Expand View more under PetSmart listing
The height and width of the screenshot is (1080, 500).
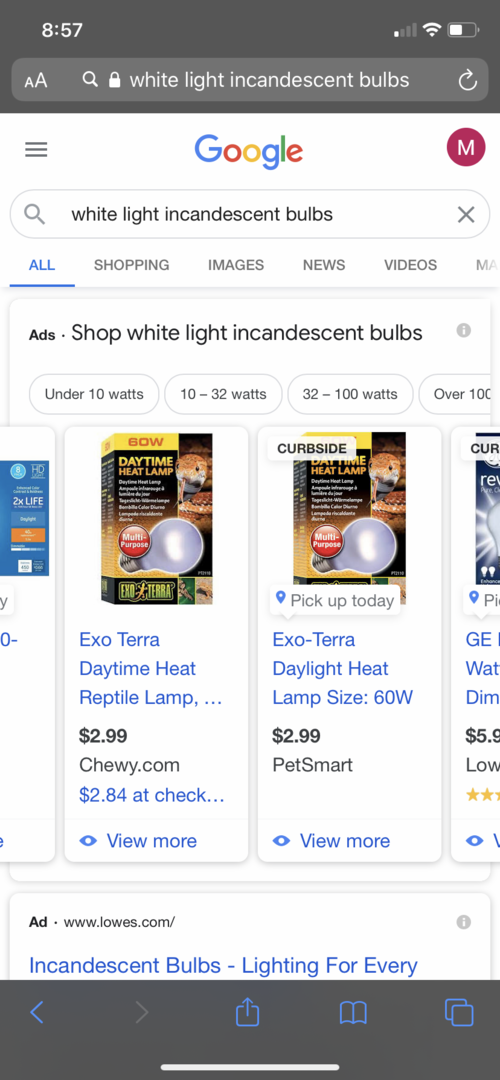pos(331,840)
